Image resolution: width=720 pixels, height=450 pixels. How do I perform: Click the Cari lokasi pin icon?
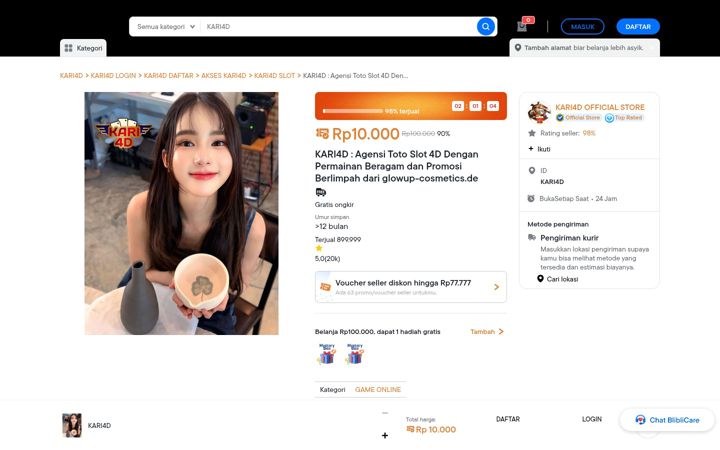[540, 279]
